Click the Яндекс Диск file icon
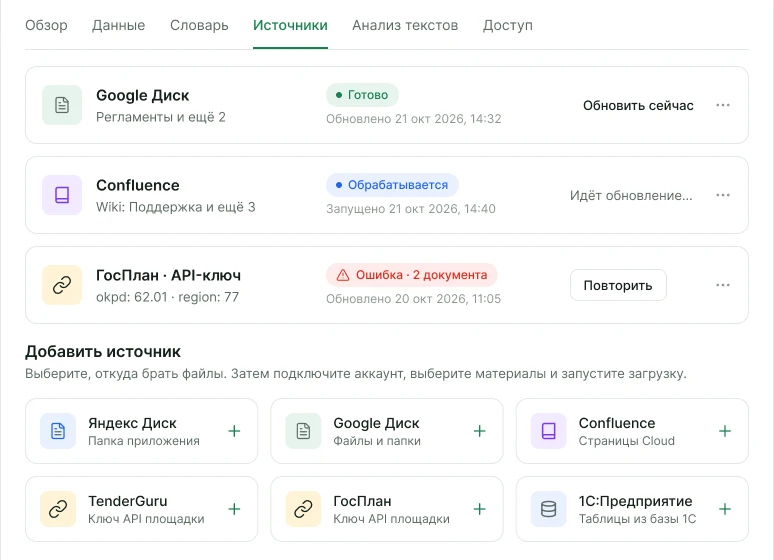Viewport: 774px width, 560px height. tap(58, 431)
